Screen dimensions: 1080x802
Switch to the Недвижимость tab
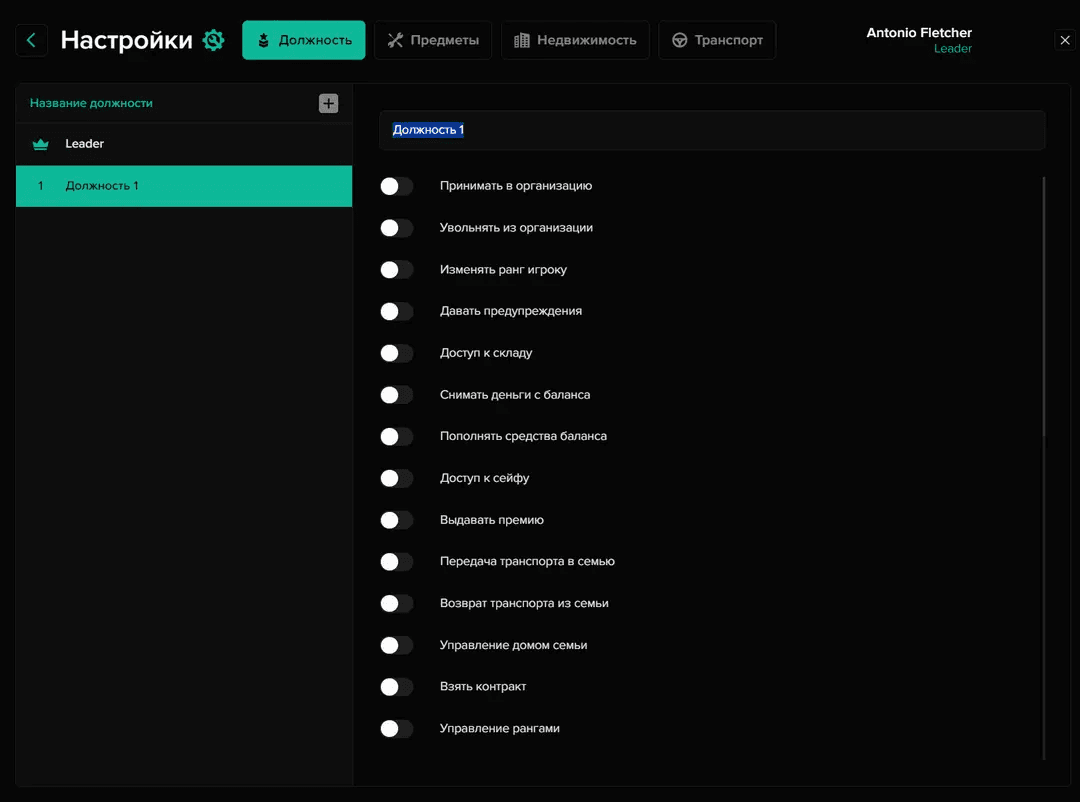[x=575, y=40]
